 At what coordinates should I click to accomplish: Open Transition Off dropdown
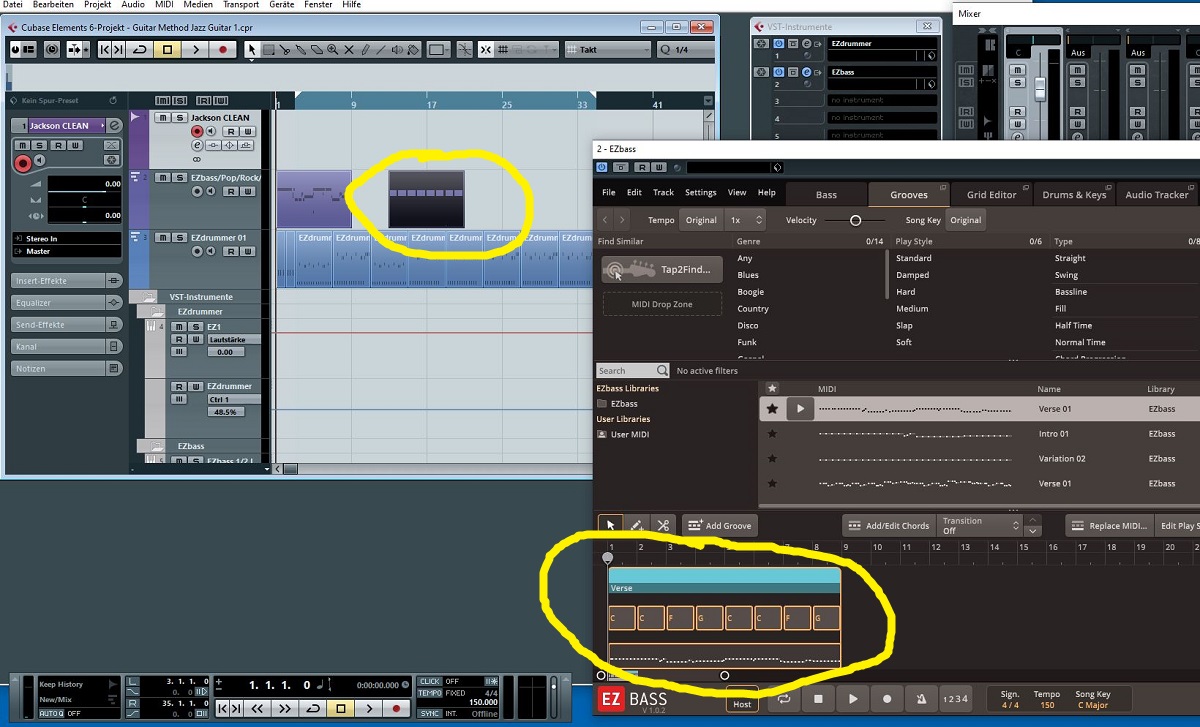tap(979, 525)
